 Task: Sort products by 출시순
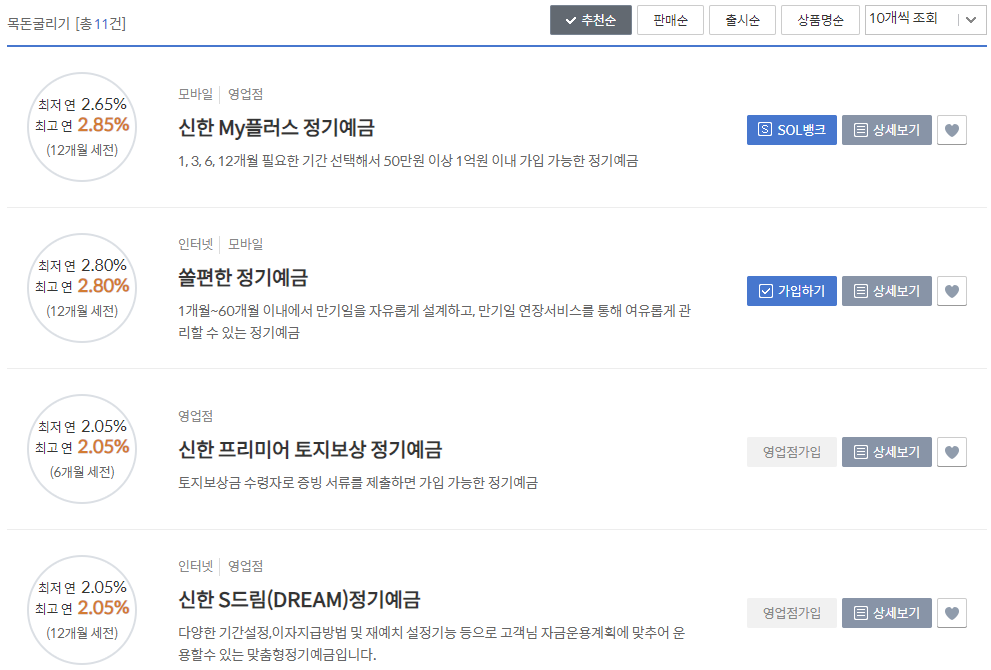742,20
